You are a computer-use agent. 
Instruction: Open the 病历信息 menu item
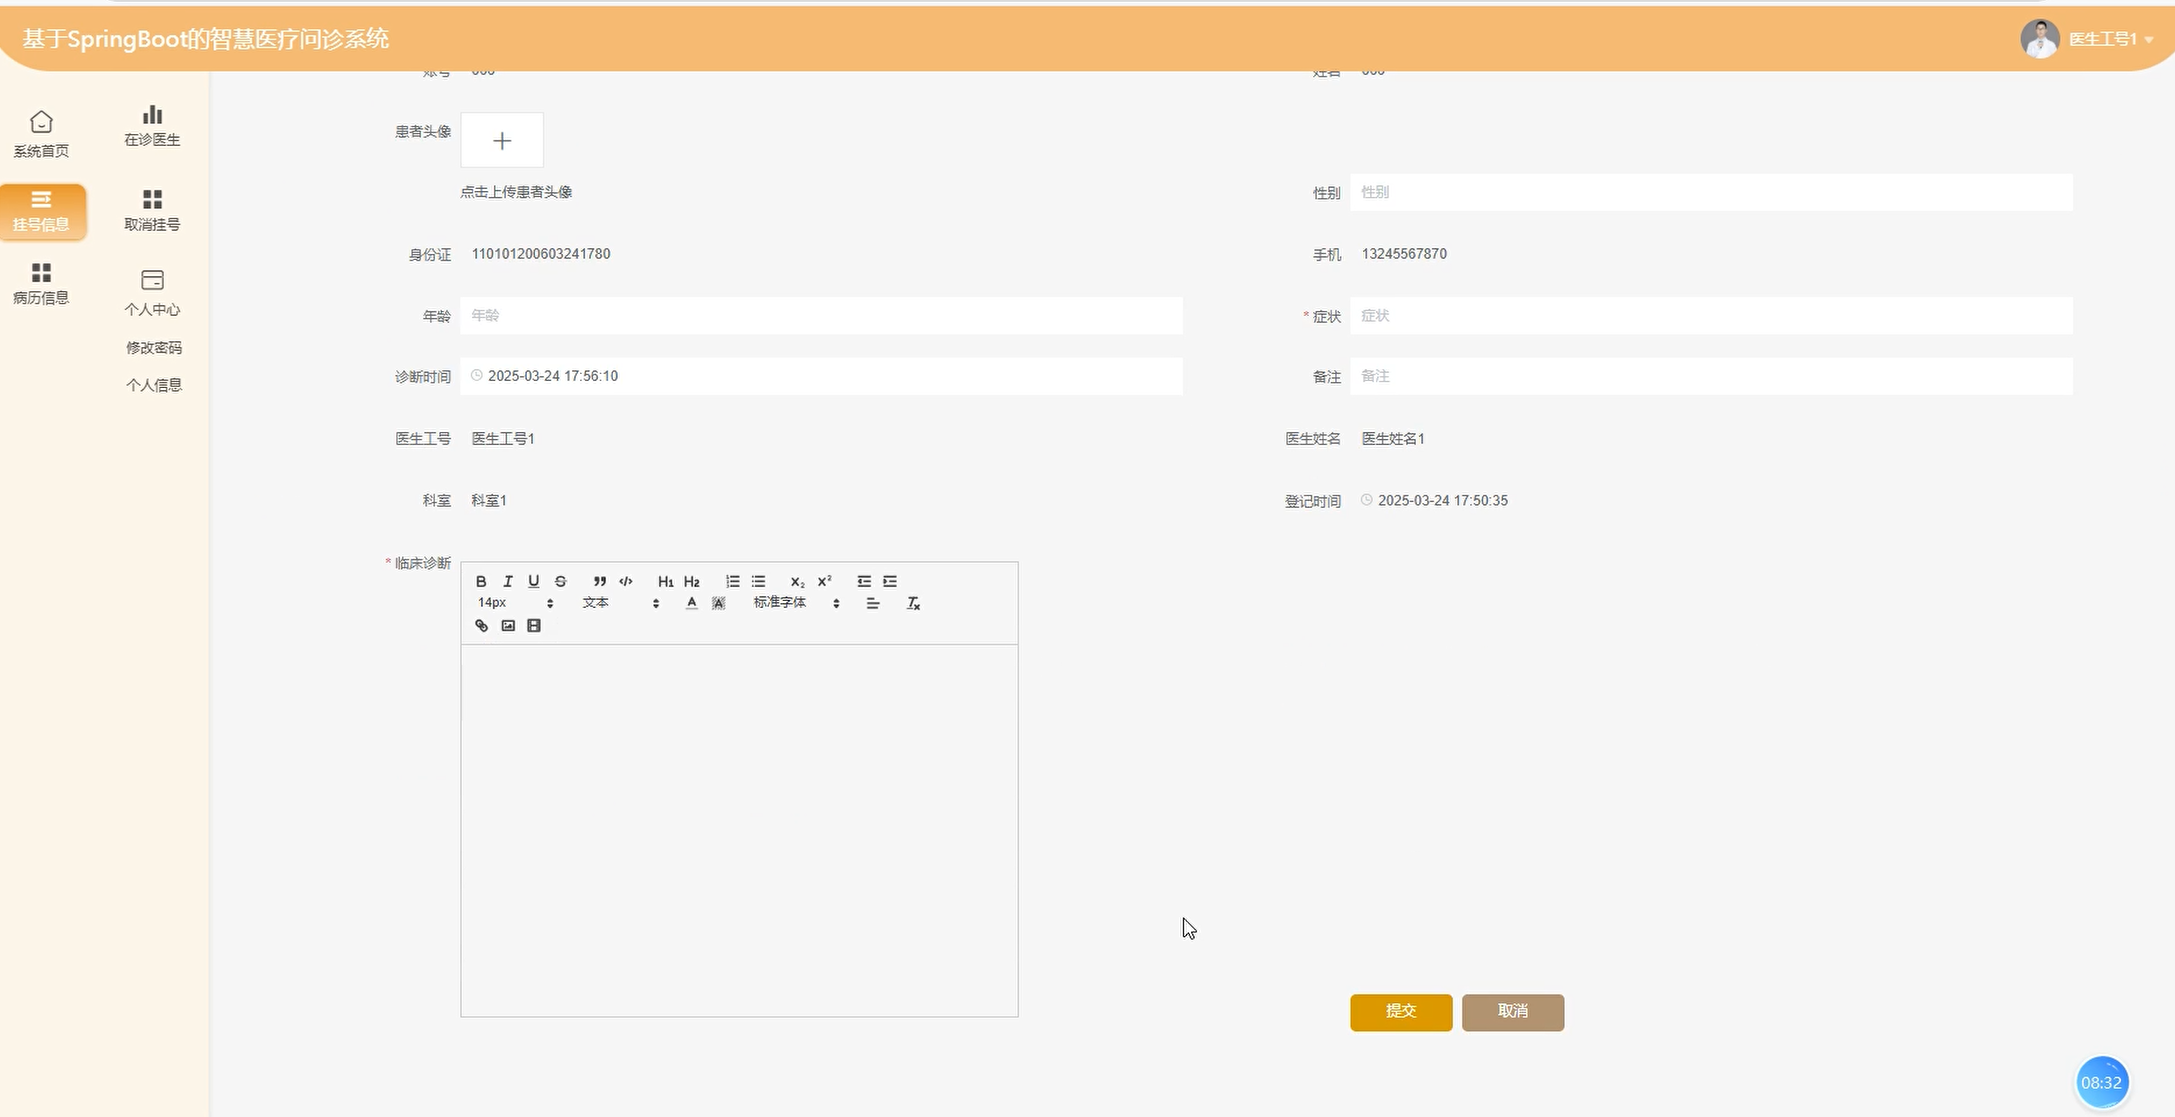[41, 283]
